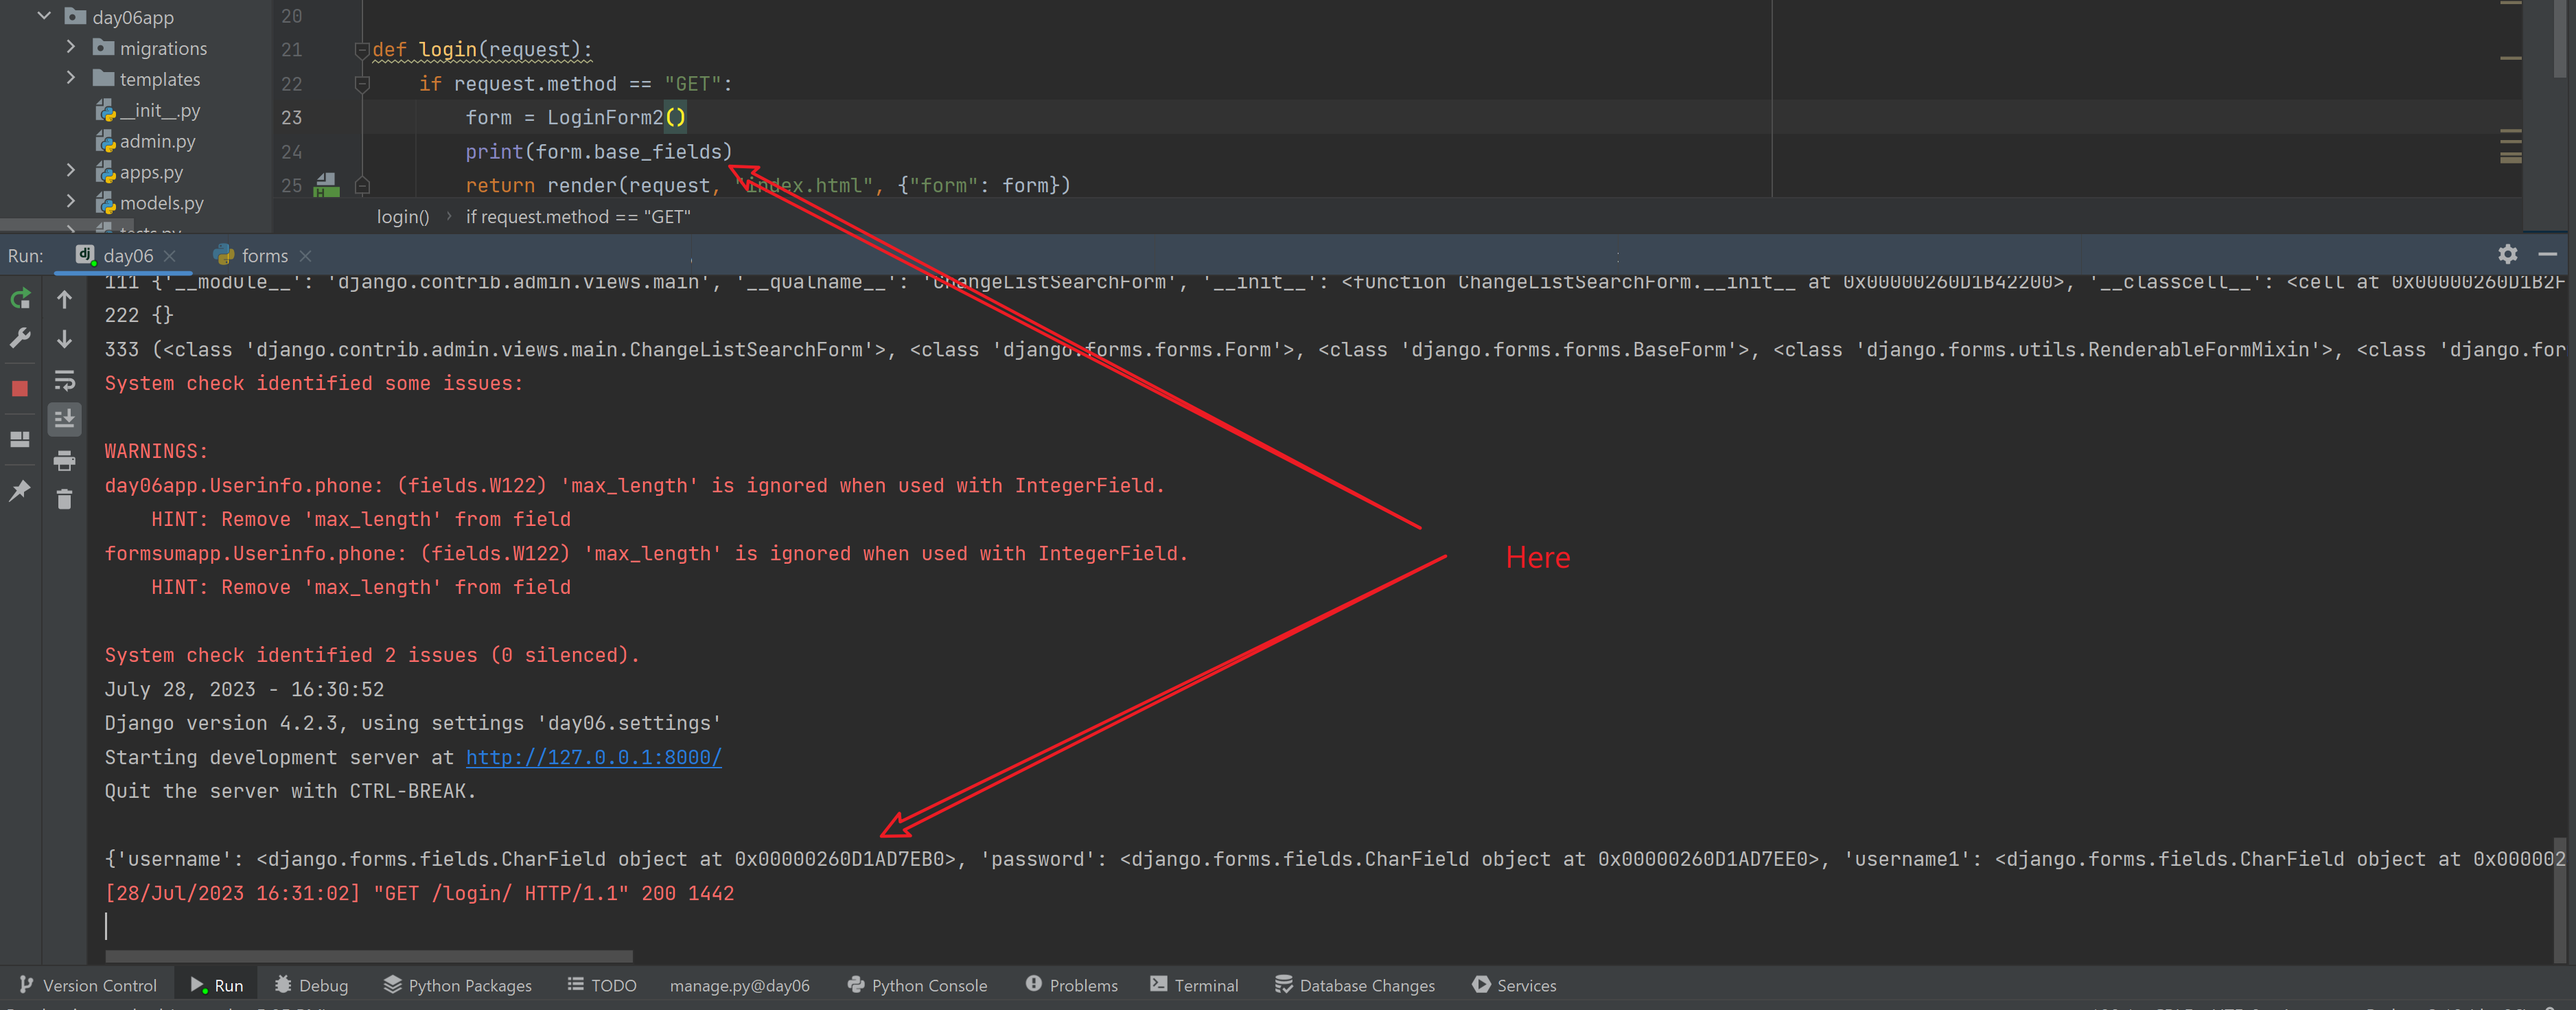The image size is (2576, 1010).
Task: Toggle soft-wrap in the console
Action: click(x=64, y=380)
